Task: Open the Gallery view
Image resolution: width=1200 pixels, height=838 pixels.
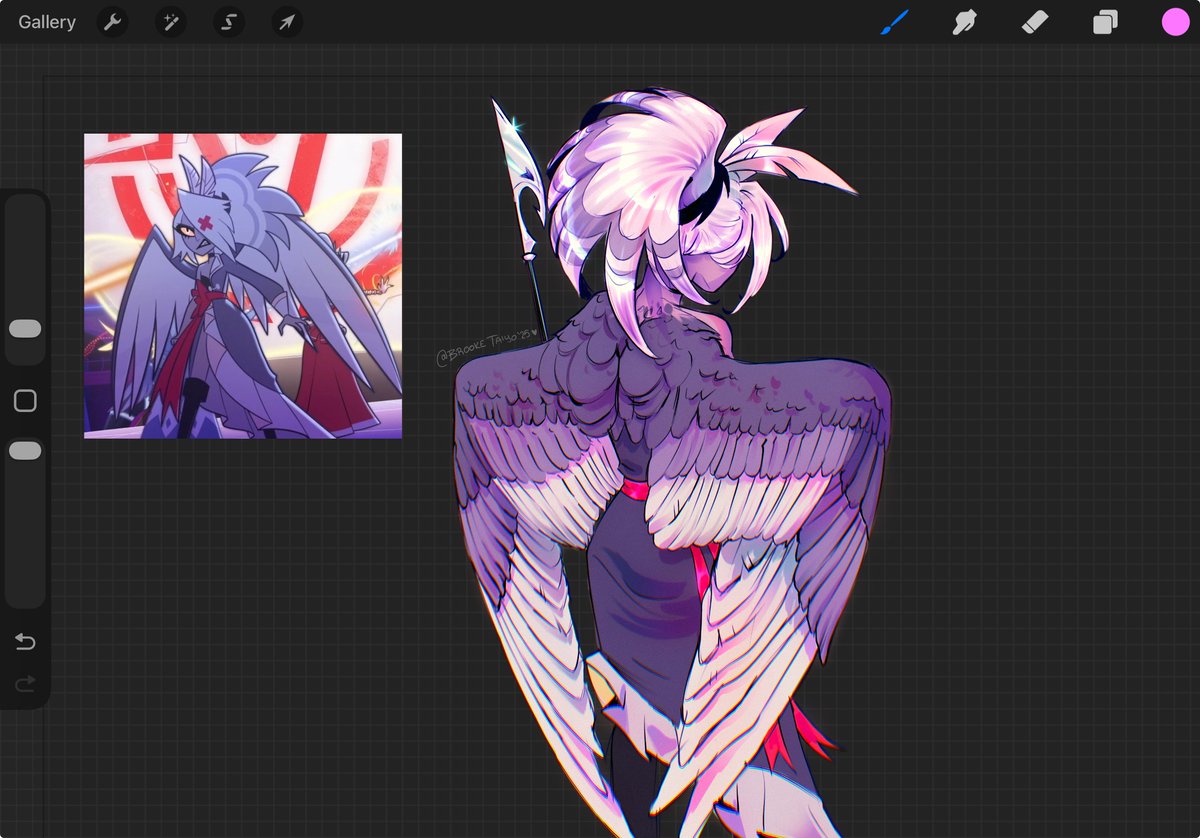Action: pos(47,22)
